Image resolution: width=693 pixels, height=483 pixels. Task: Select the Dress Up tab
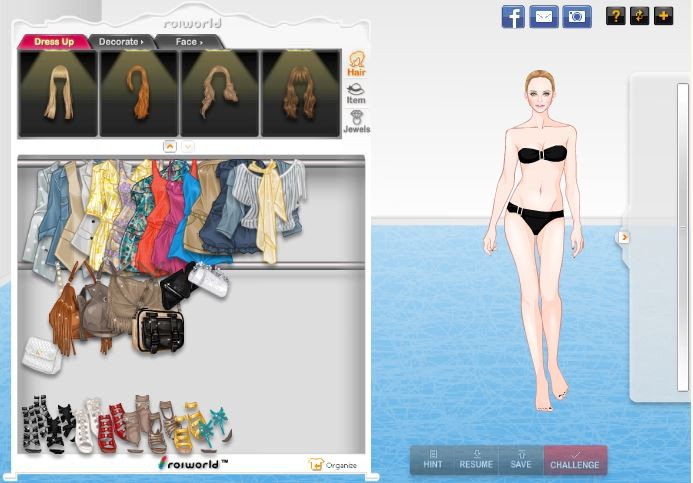click(x=53, y=42)
